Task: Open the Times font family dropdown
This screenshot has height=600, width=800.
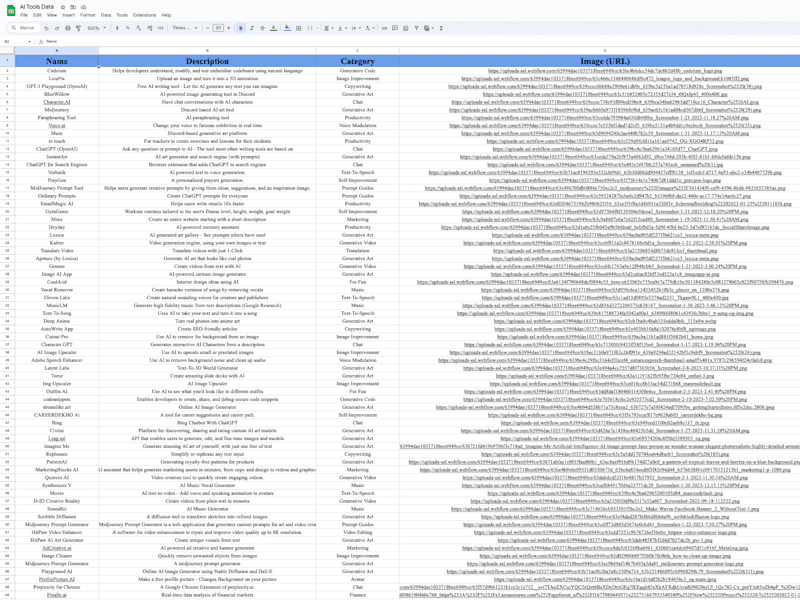Action: pos(185,28)
